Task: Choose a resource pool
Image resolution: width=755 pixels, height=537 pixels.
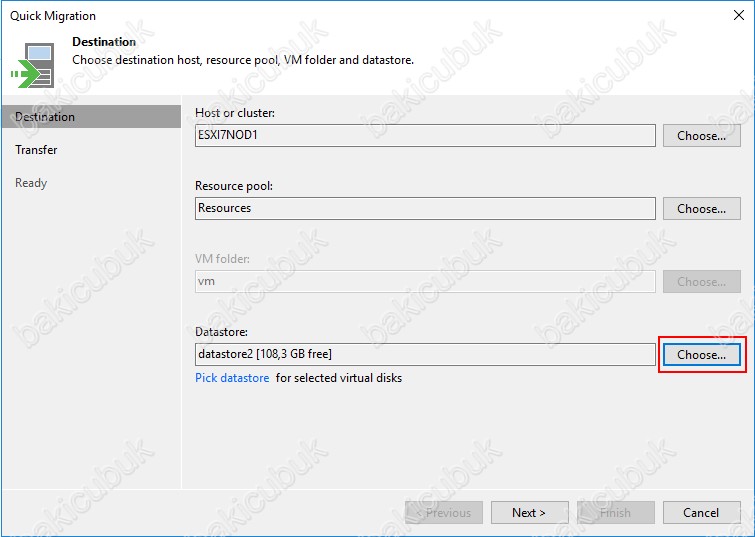Action: point(702,209)
